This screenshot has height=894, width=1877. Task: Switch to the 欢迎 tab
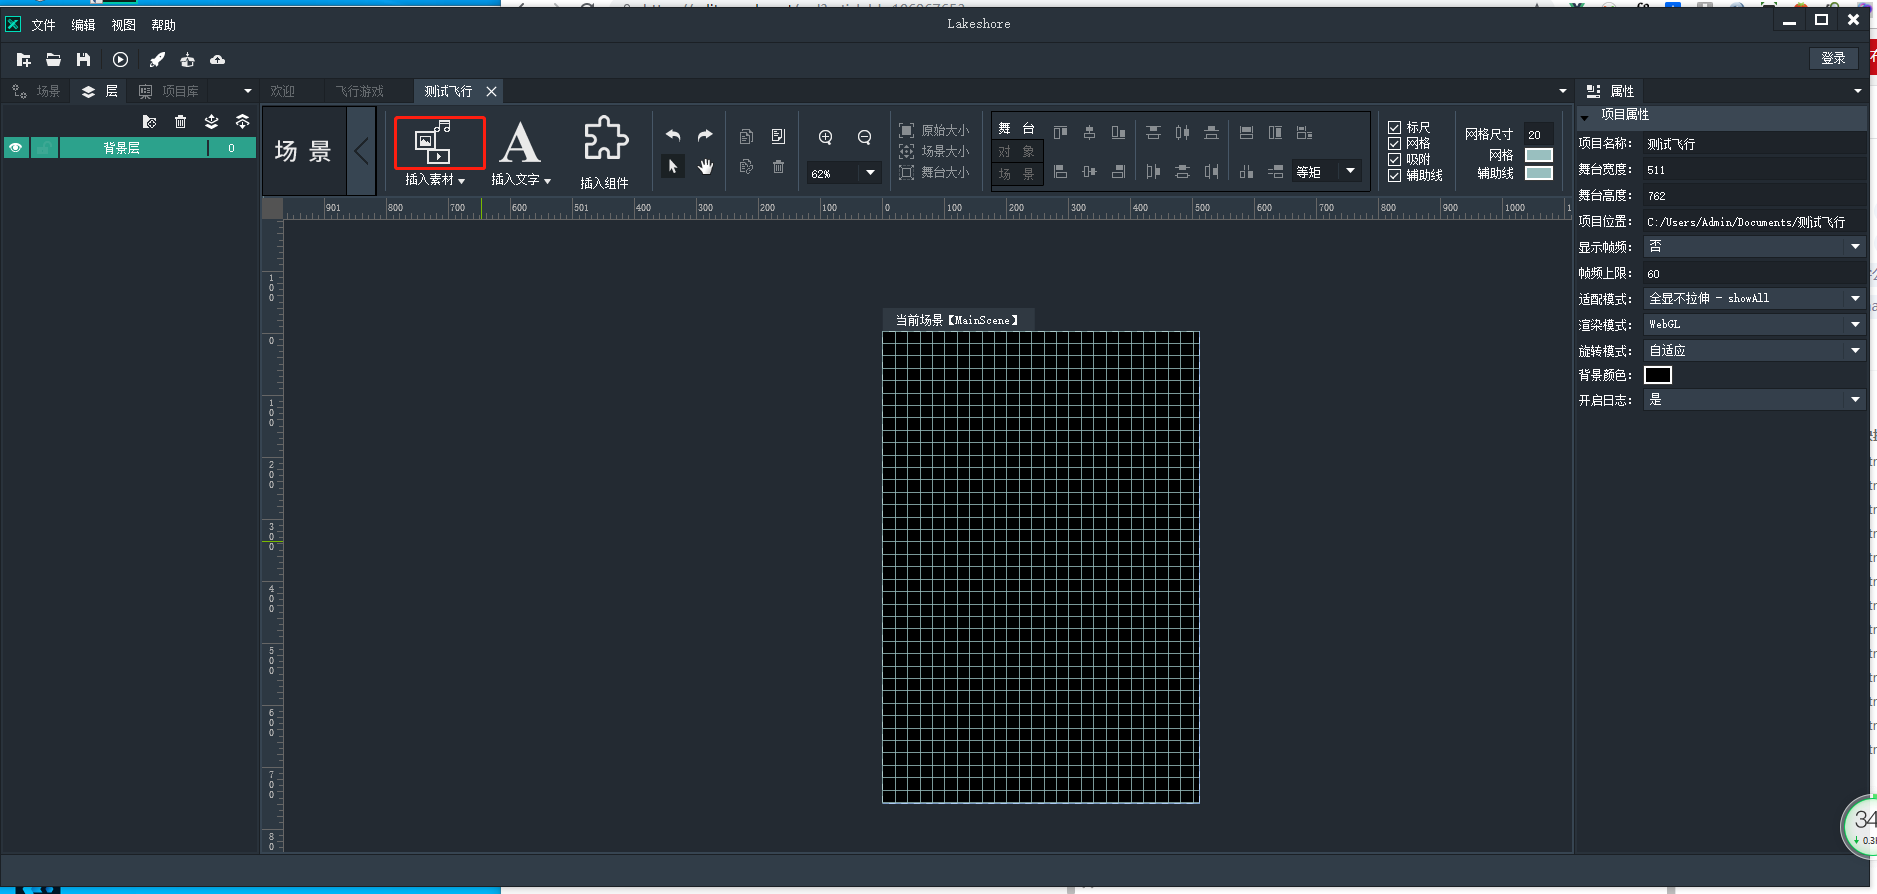tap(283, 91)
